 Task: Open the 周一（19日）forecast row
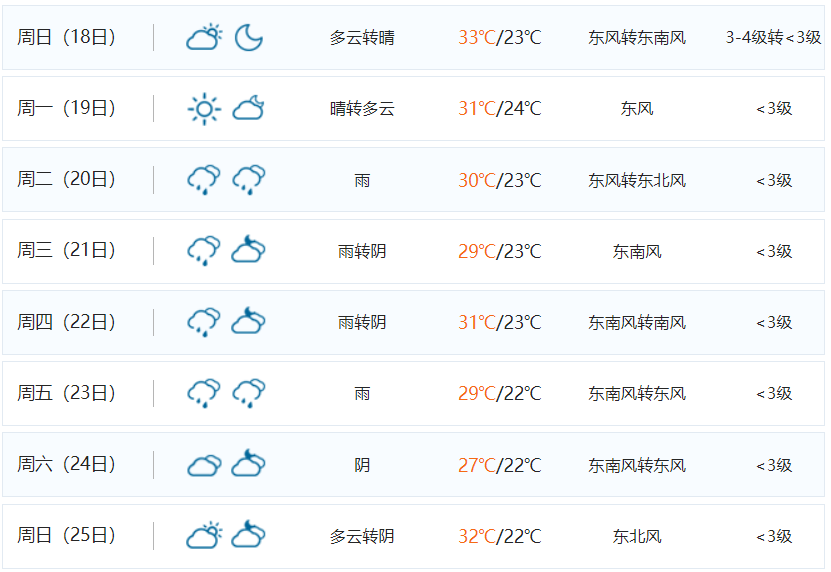413,109
